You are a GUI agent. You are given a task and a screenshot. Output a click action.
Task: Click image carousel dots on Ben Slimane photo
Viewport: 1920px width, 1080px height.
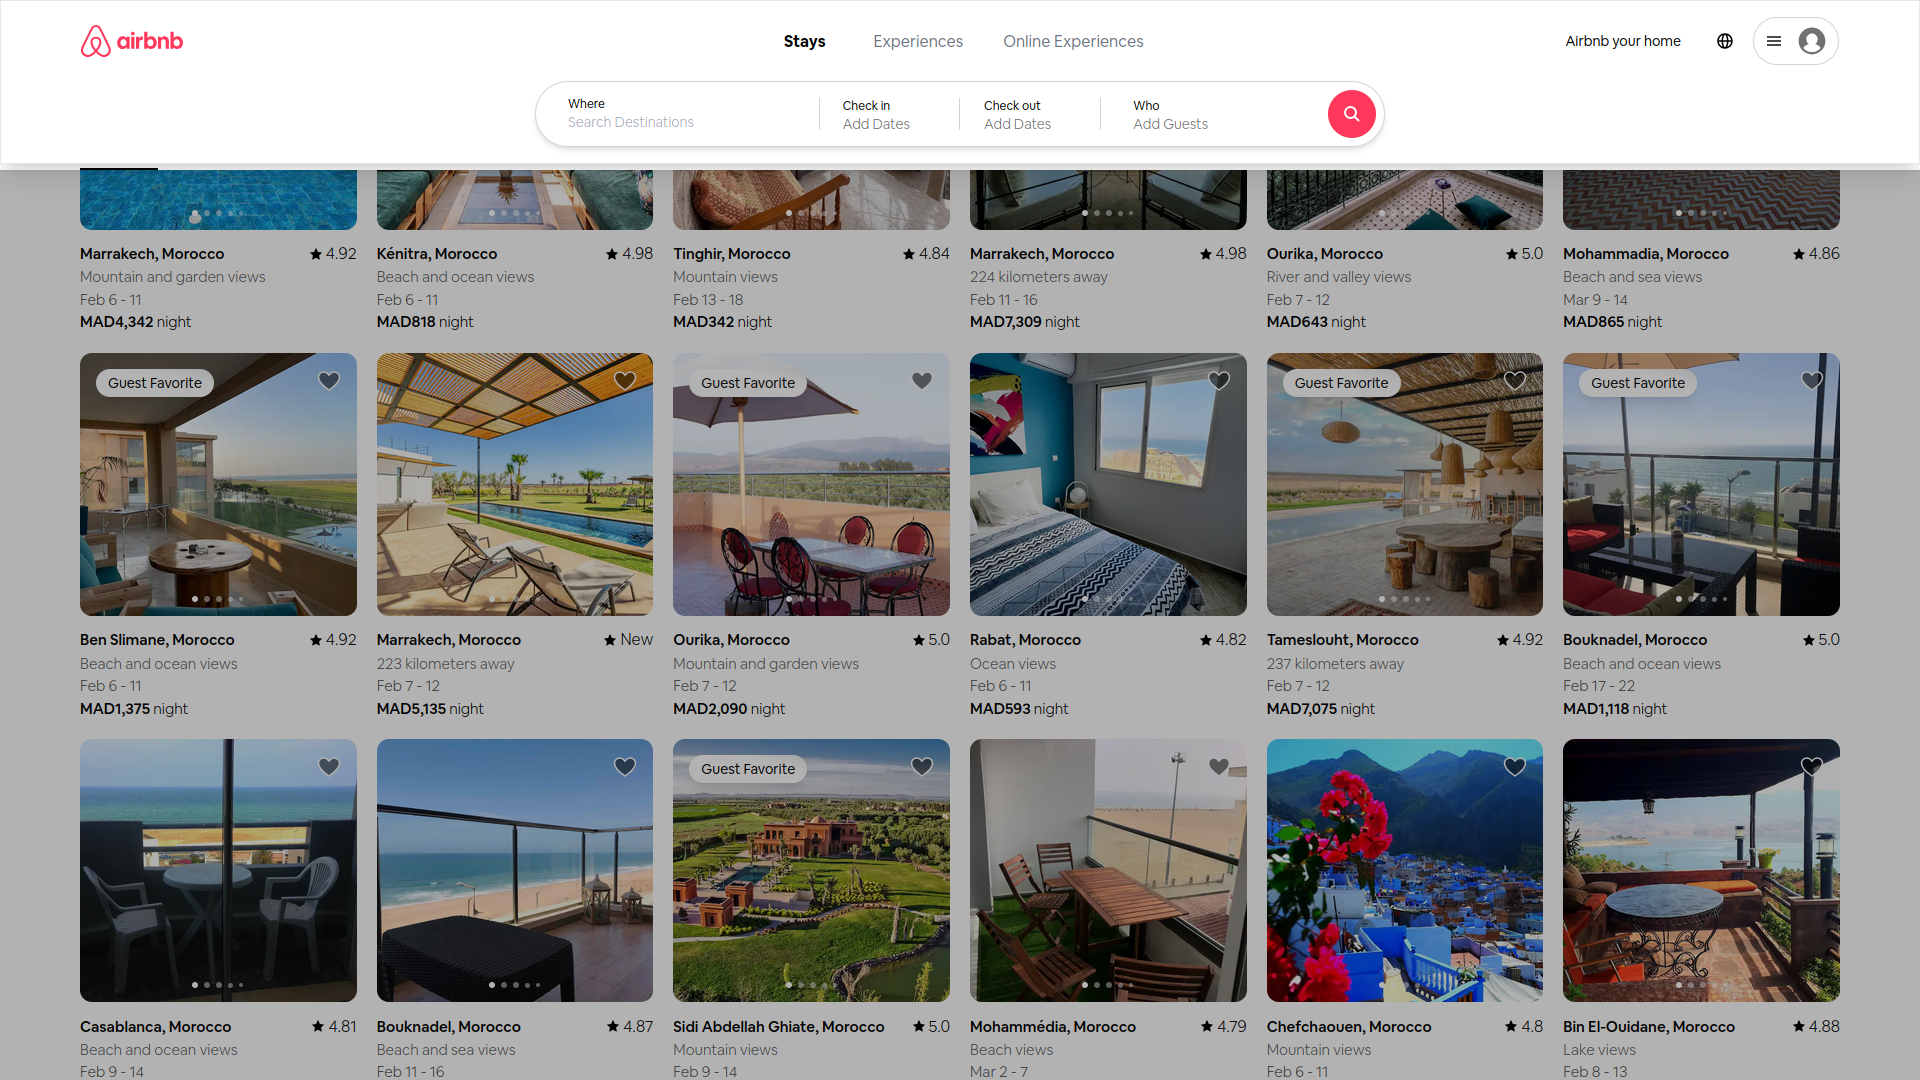click(x=218, y=599)
